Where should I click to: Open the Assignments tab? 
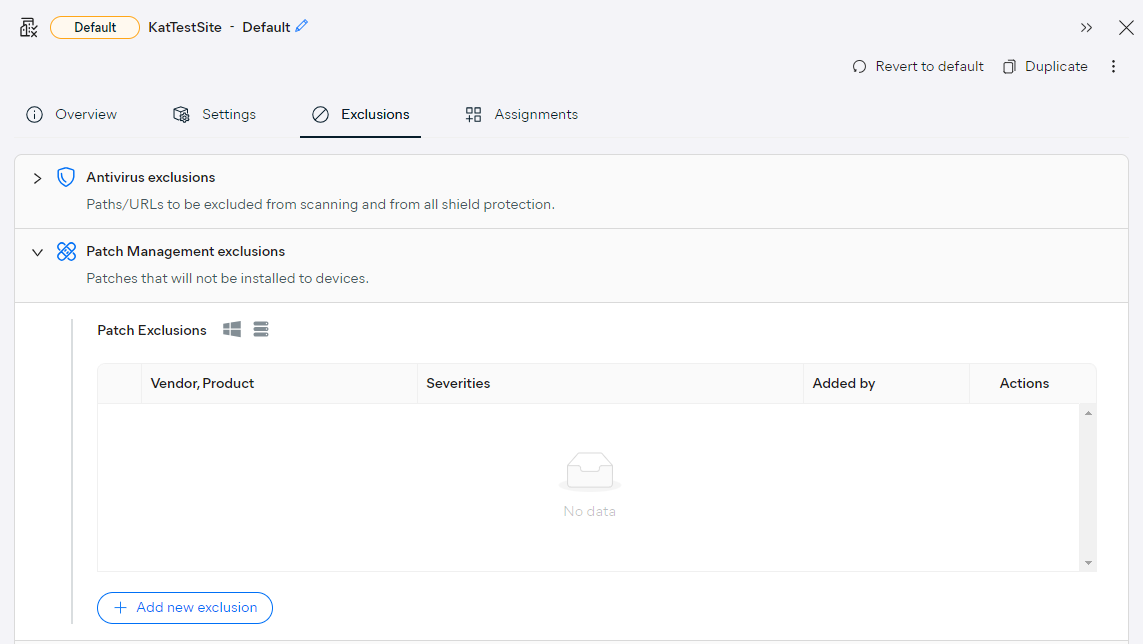pos(521,115)
